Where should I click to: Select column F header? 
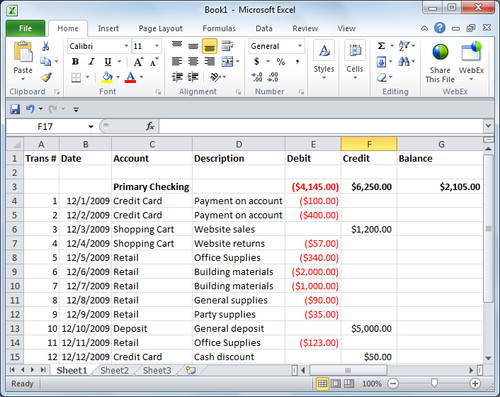tap(369, 144)
